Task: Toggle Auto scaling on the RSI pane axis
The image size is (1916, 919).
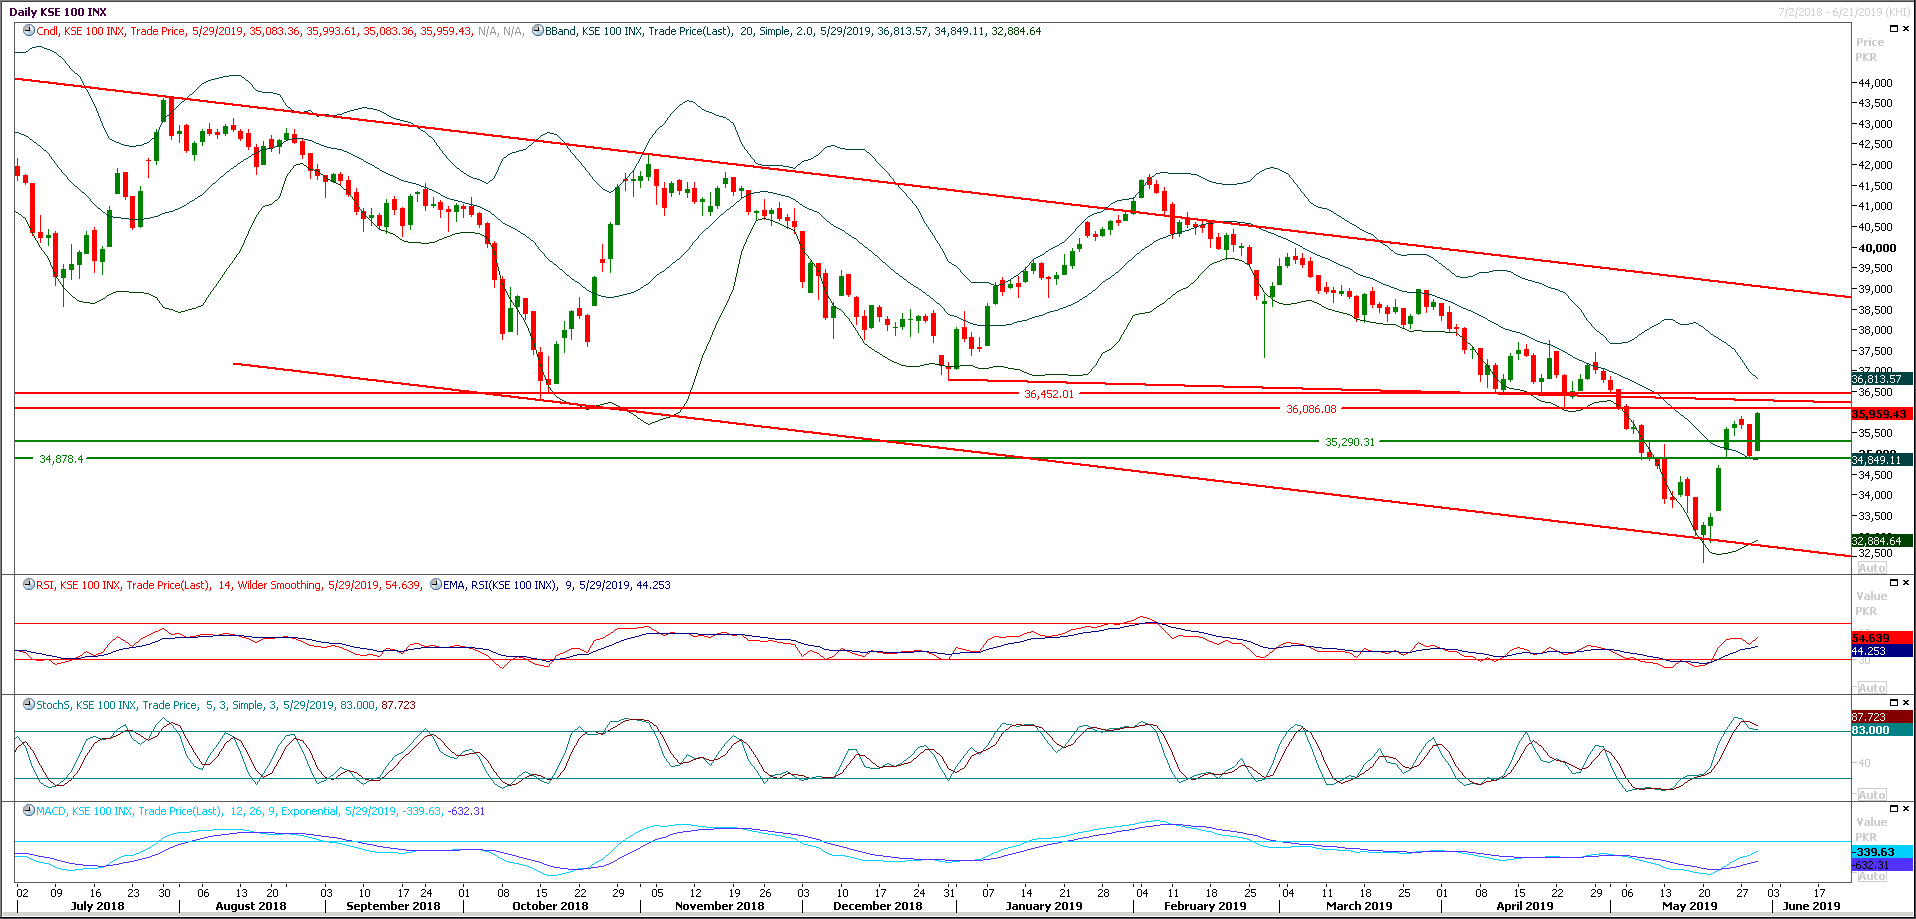Action: (x=1872, y=687)
